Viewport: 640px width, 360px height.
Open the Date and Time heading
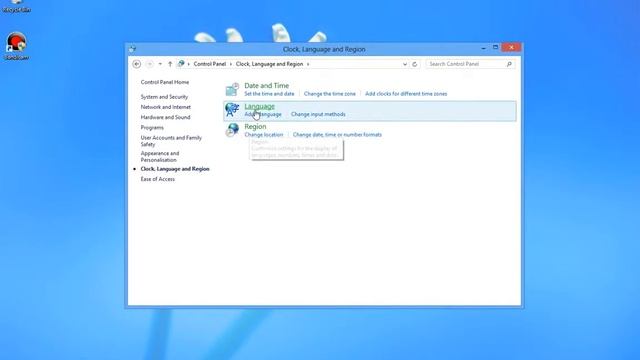(267, 85)
